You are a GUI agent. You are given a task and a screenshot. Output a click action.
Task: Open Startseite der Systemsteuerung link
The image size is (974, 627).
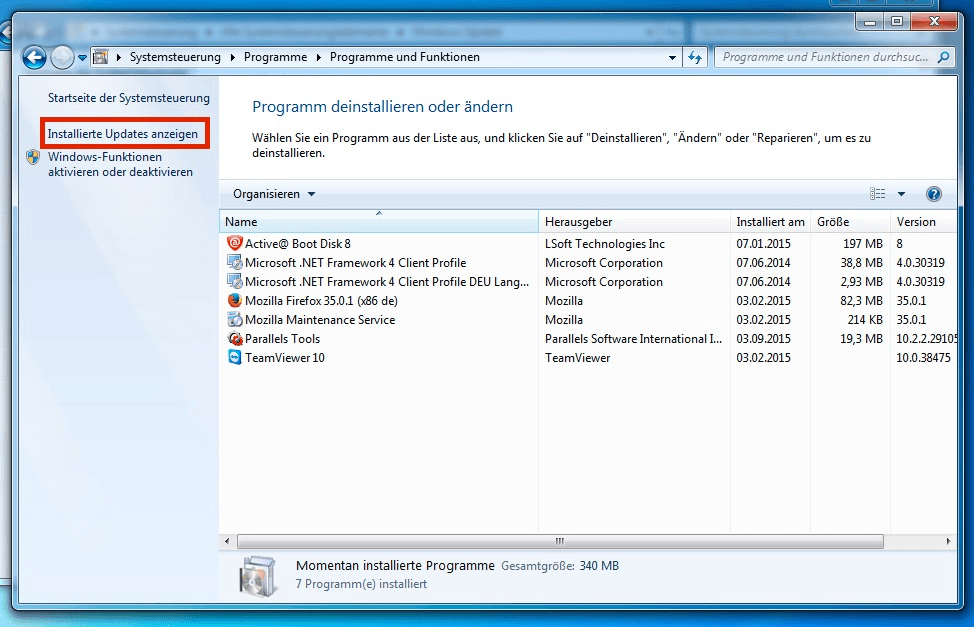click(129, 98)
